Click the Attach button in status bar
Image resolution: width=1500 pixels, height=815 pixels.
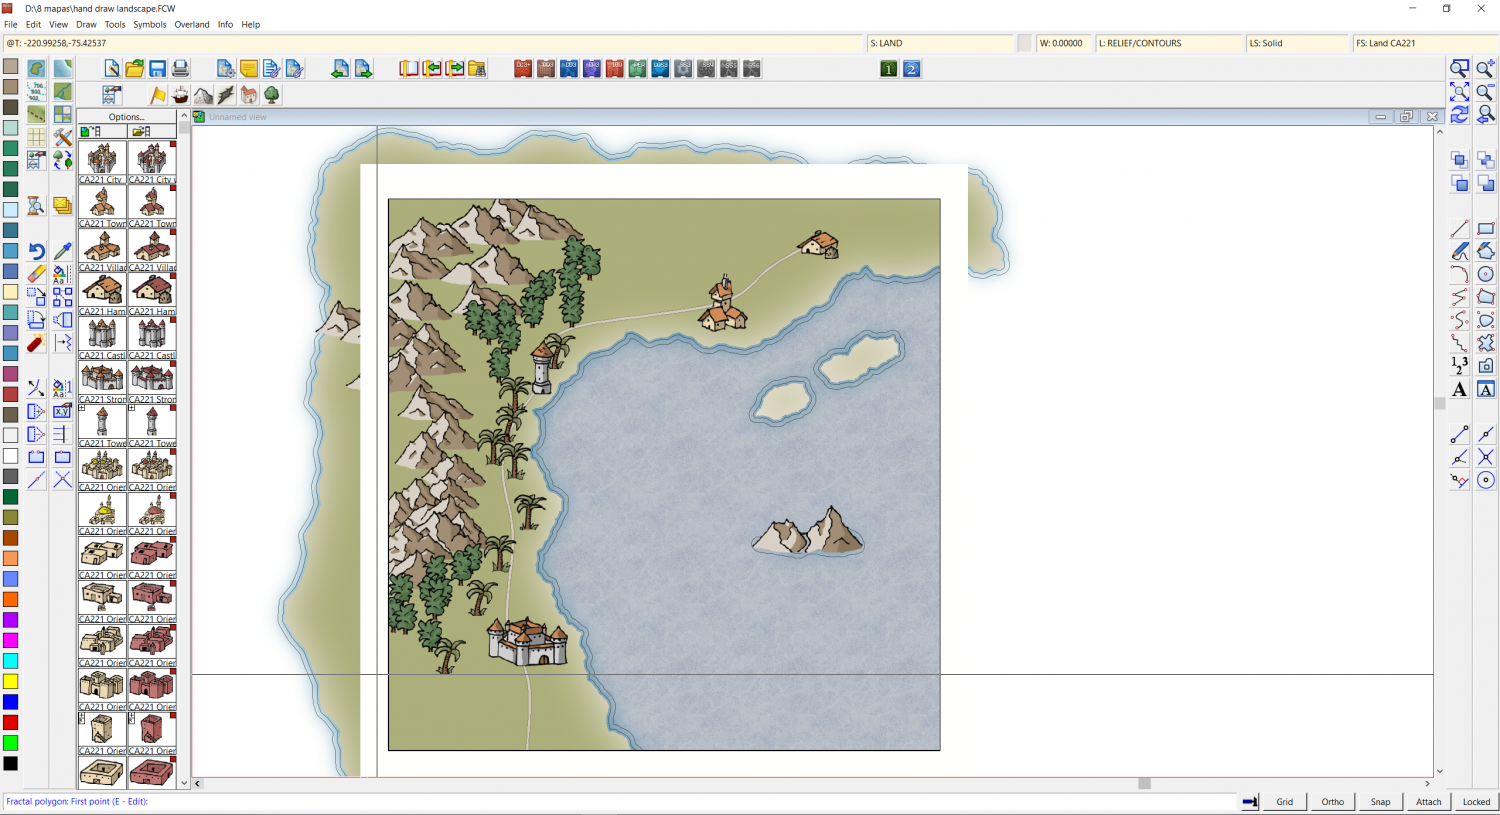point(1428,802)
